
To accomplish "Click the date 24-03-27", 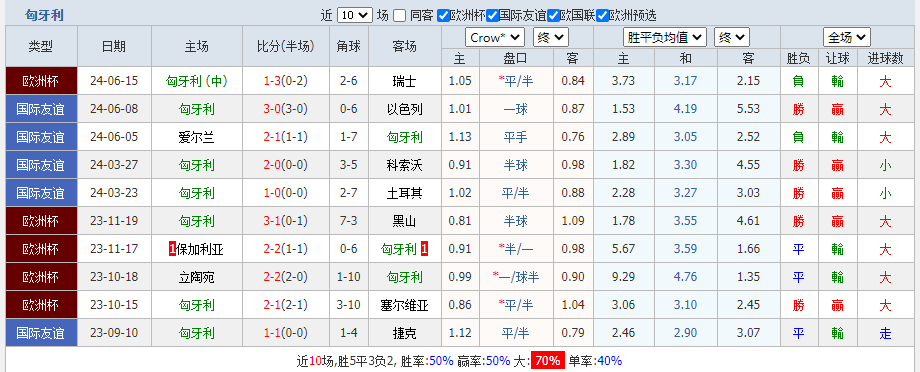I will coord(114,165).
